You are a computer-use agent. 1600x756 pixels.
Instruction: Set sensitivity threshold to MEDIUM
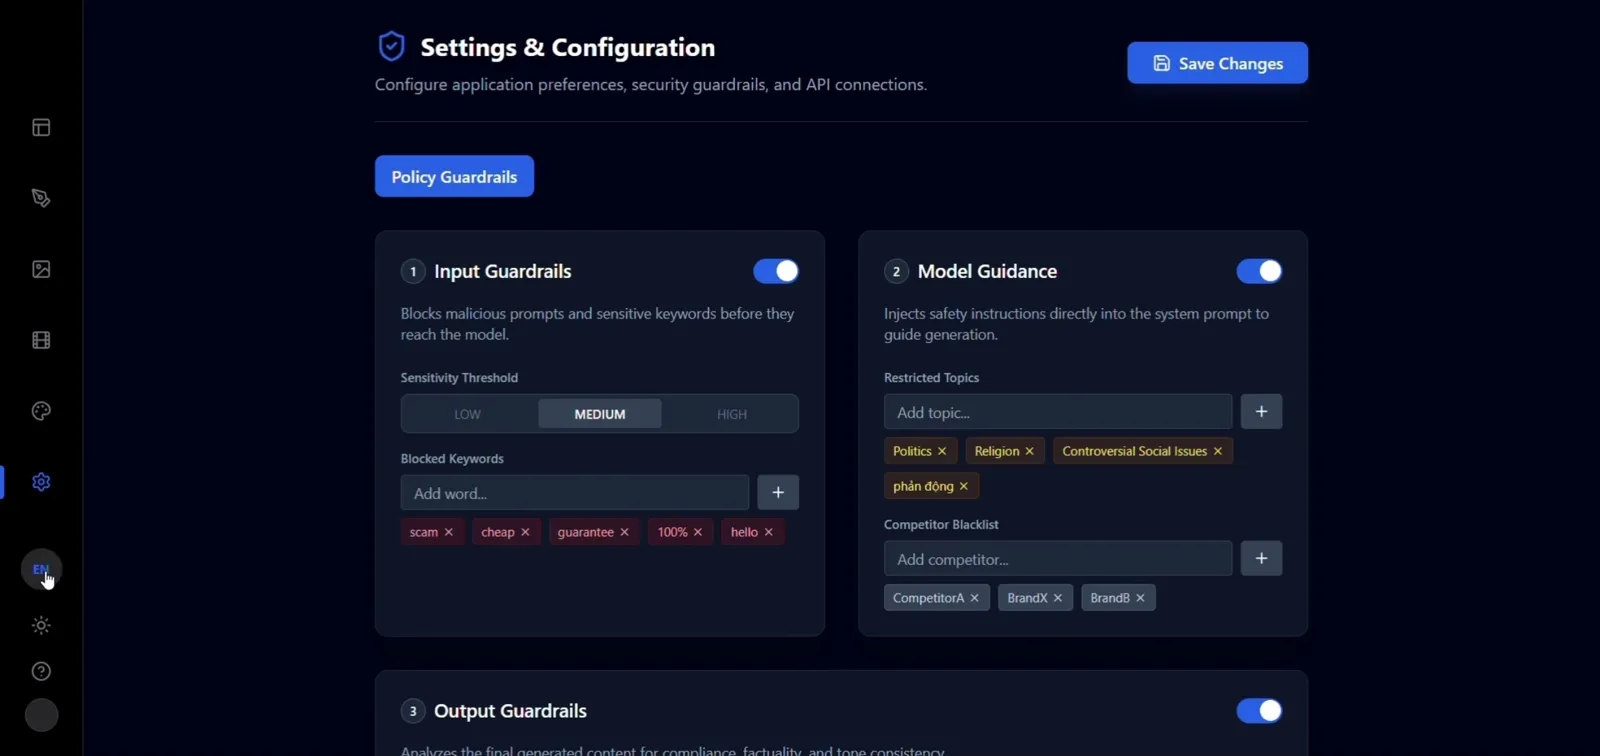pos(600,414)
